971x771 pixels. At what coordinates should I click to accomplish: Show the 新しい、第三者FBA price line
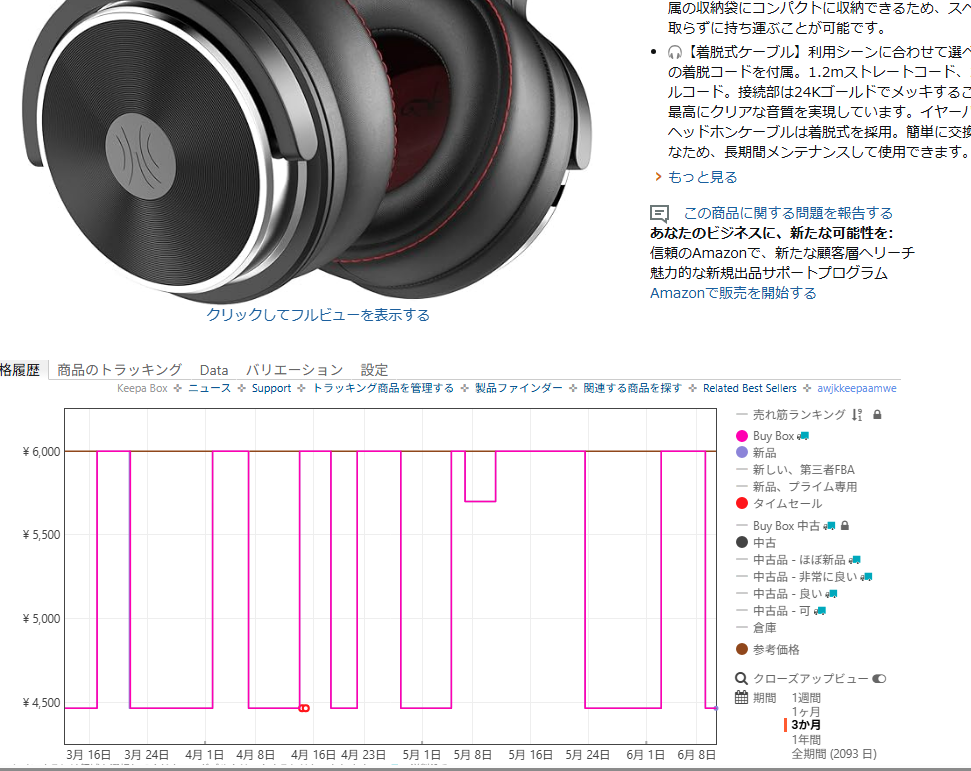[796, 470]
